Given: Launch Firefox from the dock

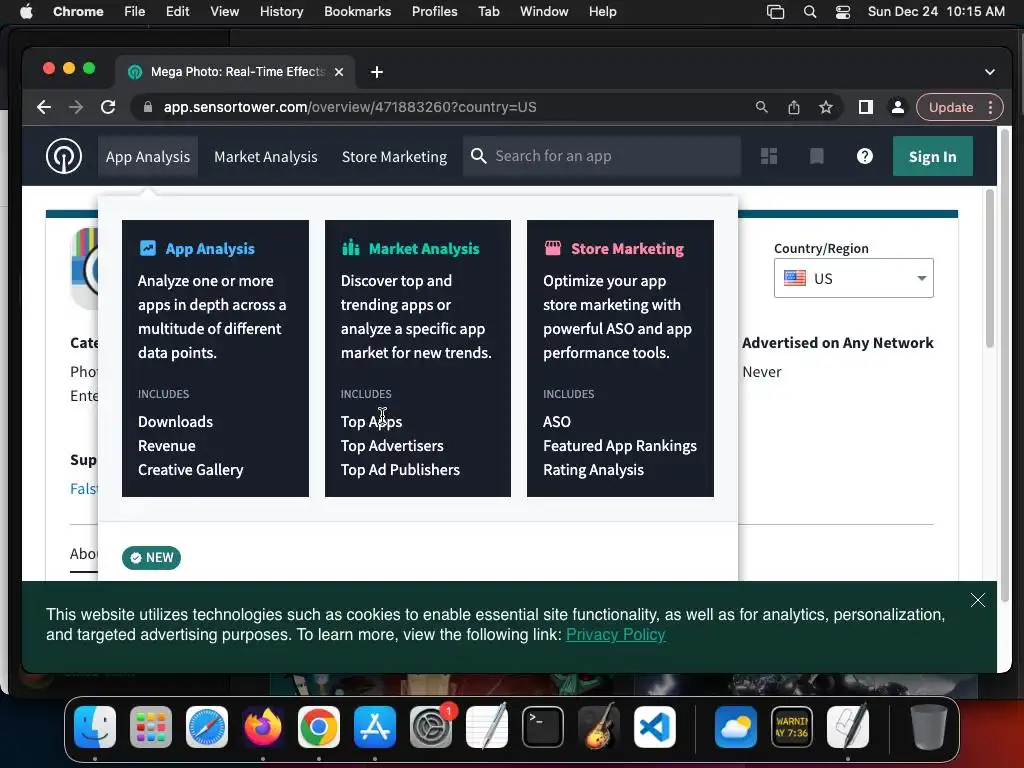Looking at the screenshot, I should coord(263,727).
